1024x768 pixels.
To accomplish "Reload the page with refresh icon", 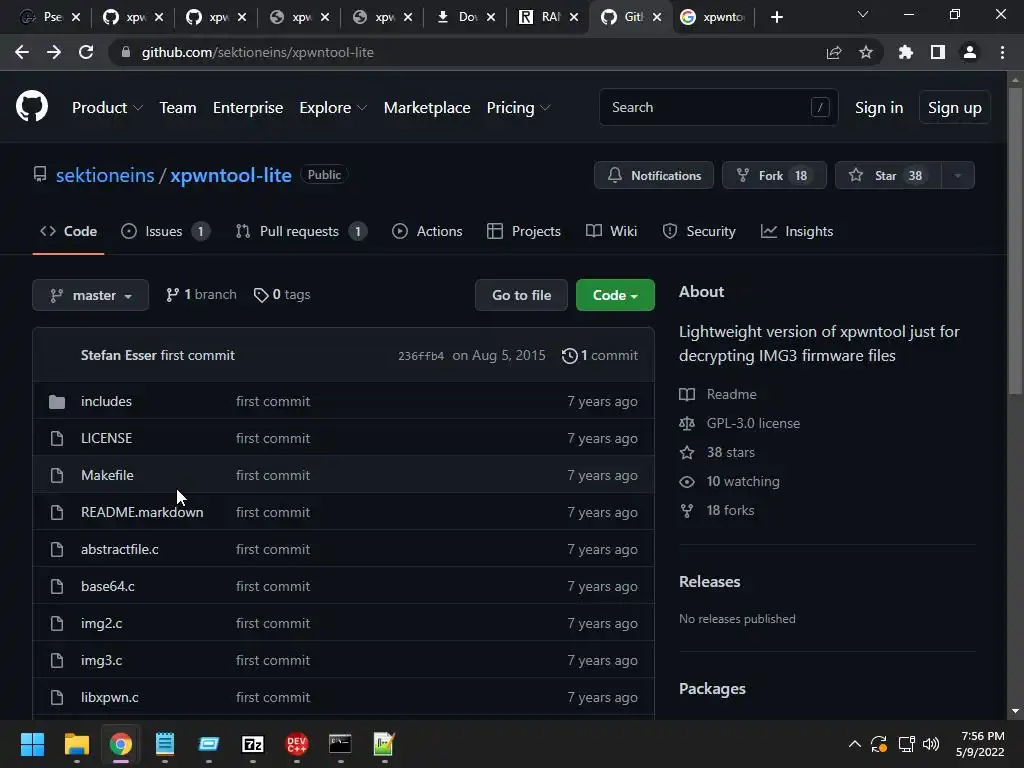I will pos(86,52).
